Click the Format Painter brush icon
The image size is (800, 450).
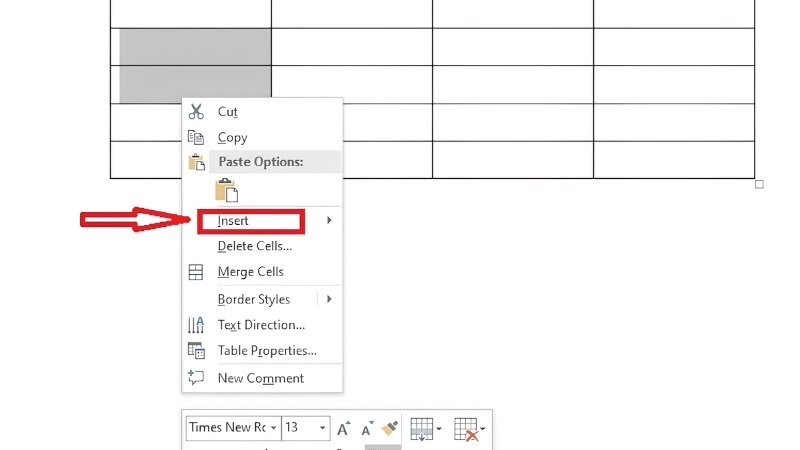point(390,428)
